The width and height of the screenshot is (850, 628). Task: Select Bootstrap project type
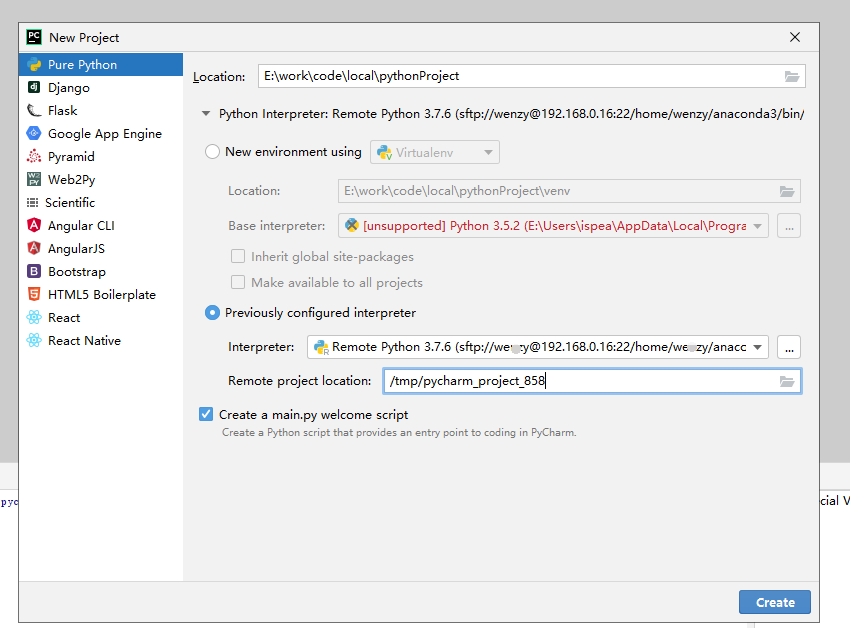(x=101, y=271)
